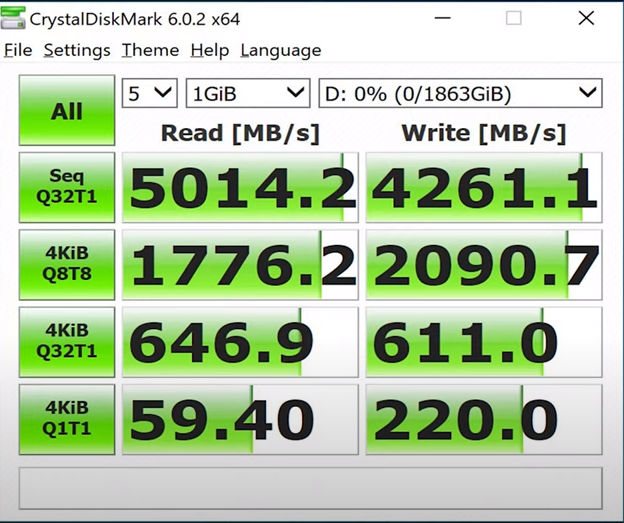Select the 4KiB Q8T8 read result 1776.2
This screenshot has width=624, height=523.
(240, 264)
